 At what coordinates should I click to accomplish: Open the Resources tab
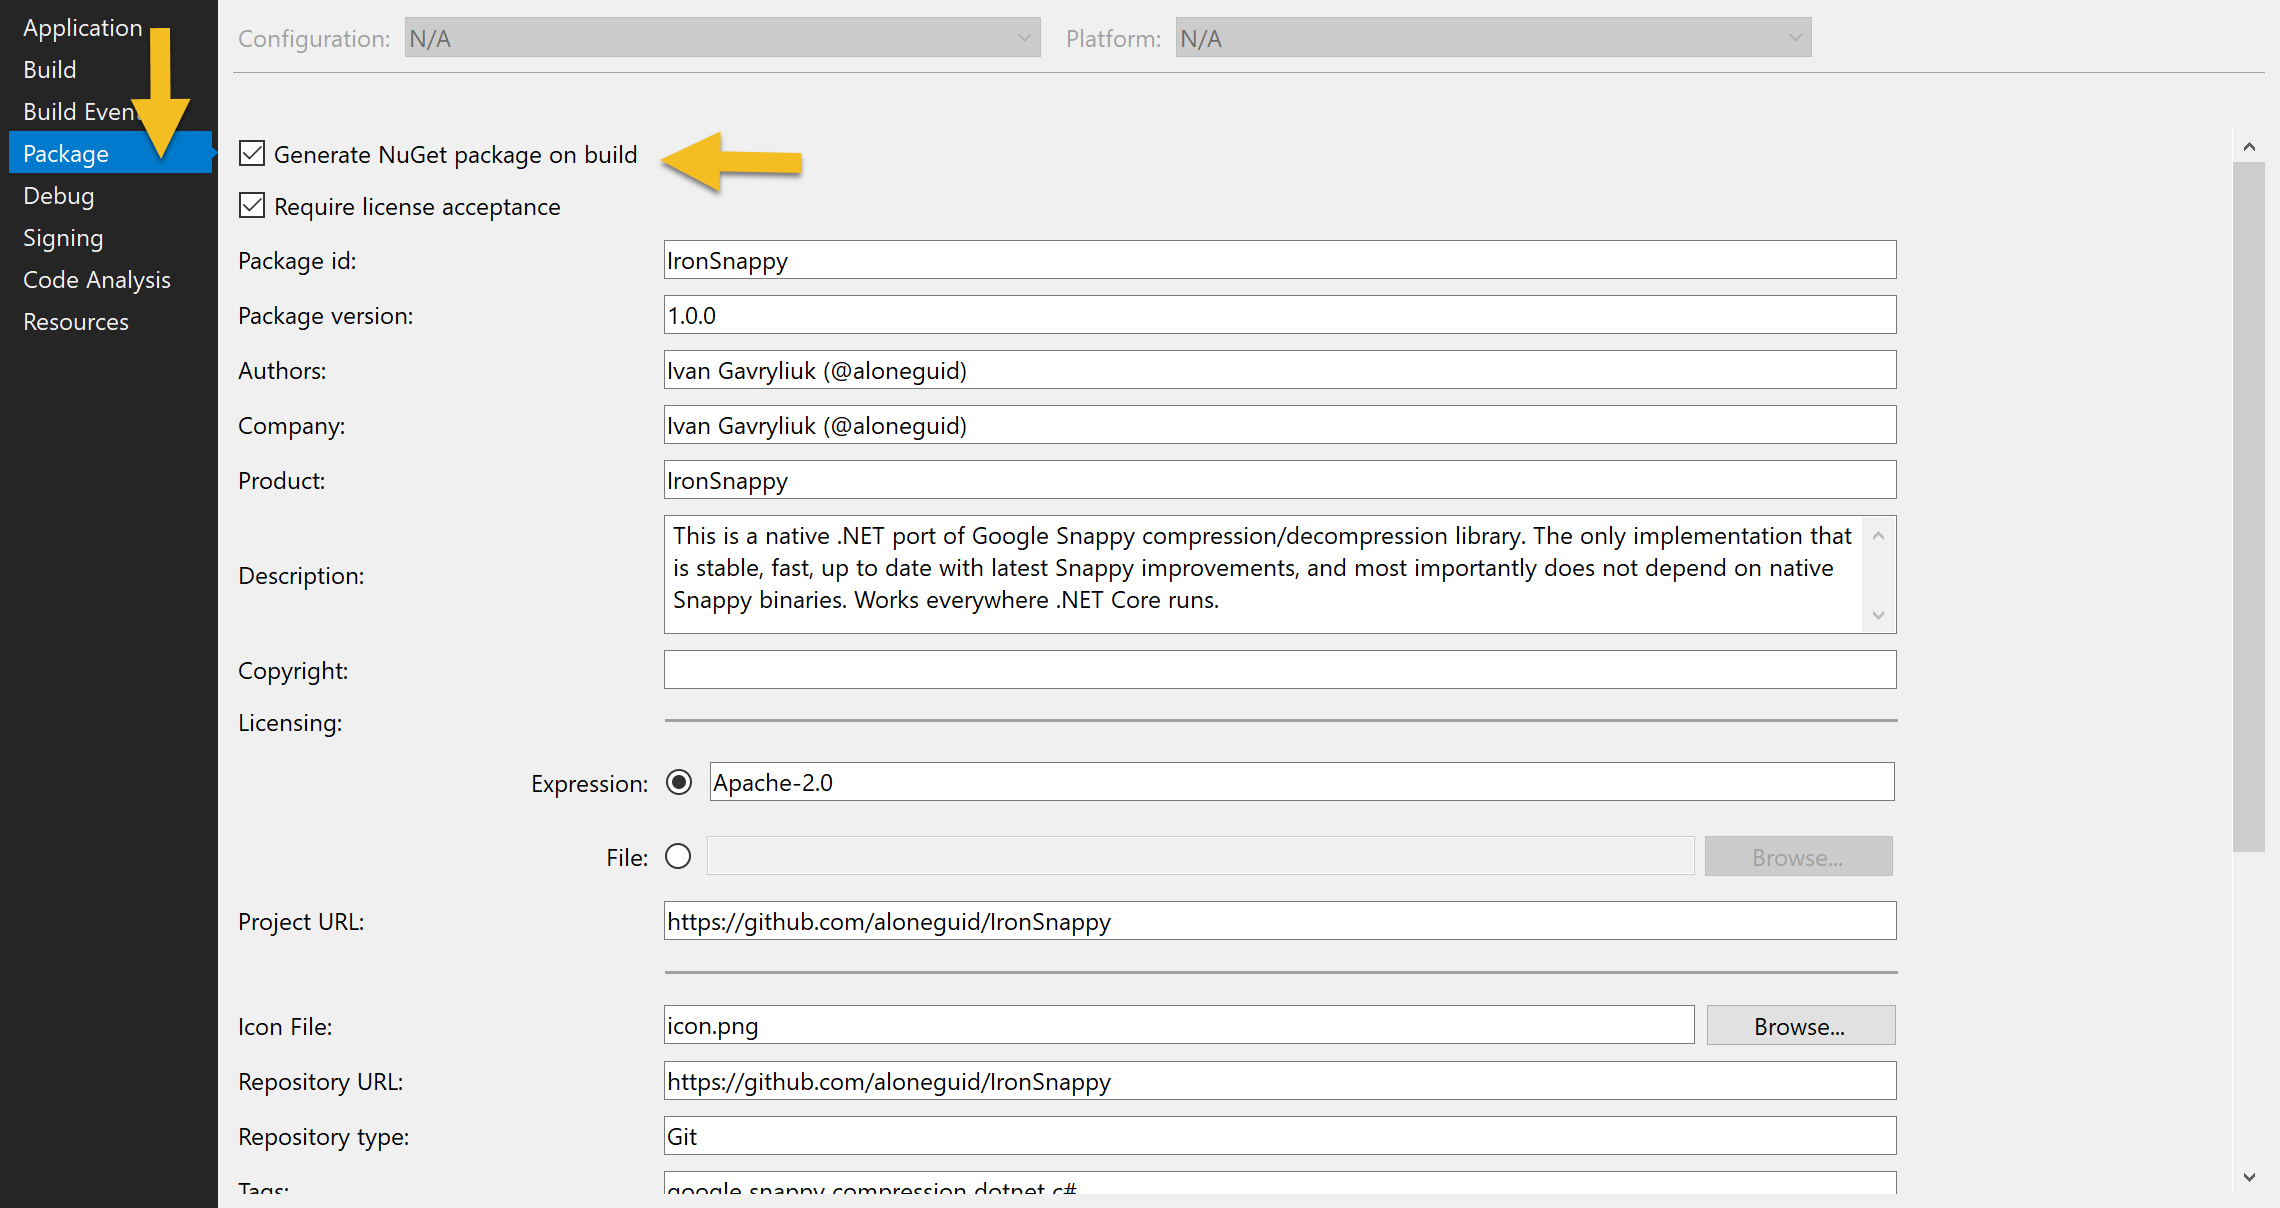[76, 322]
